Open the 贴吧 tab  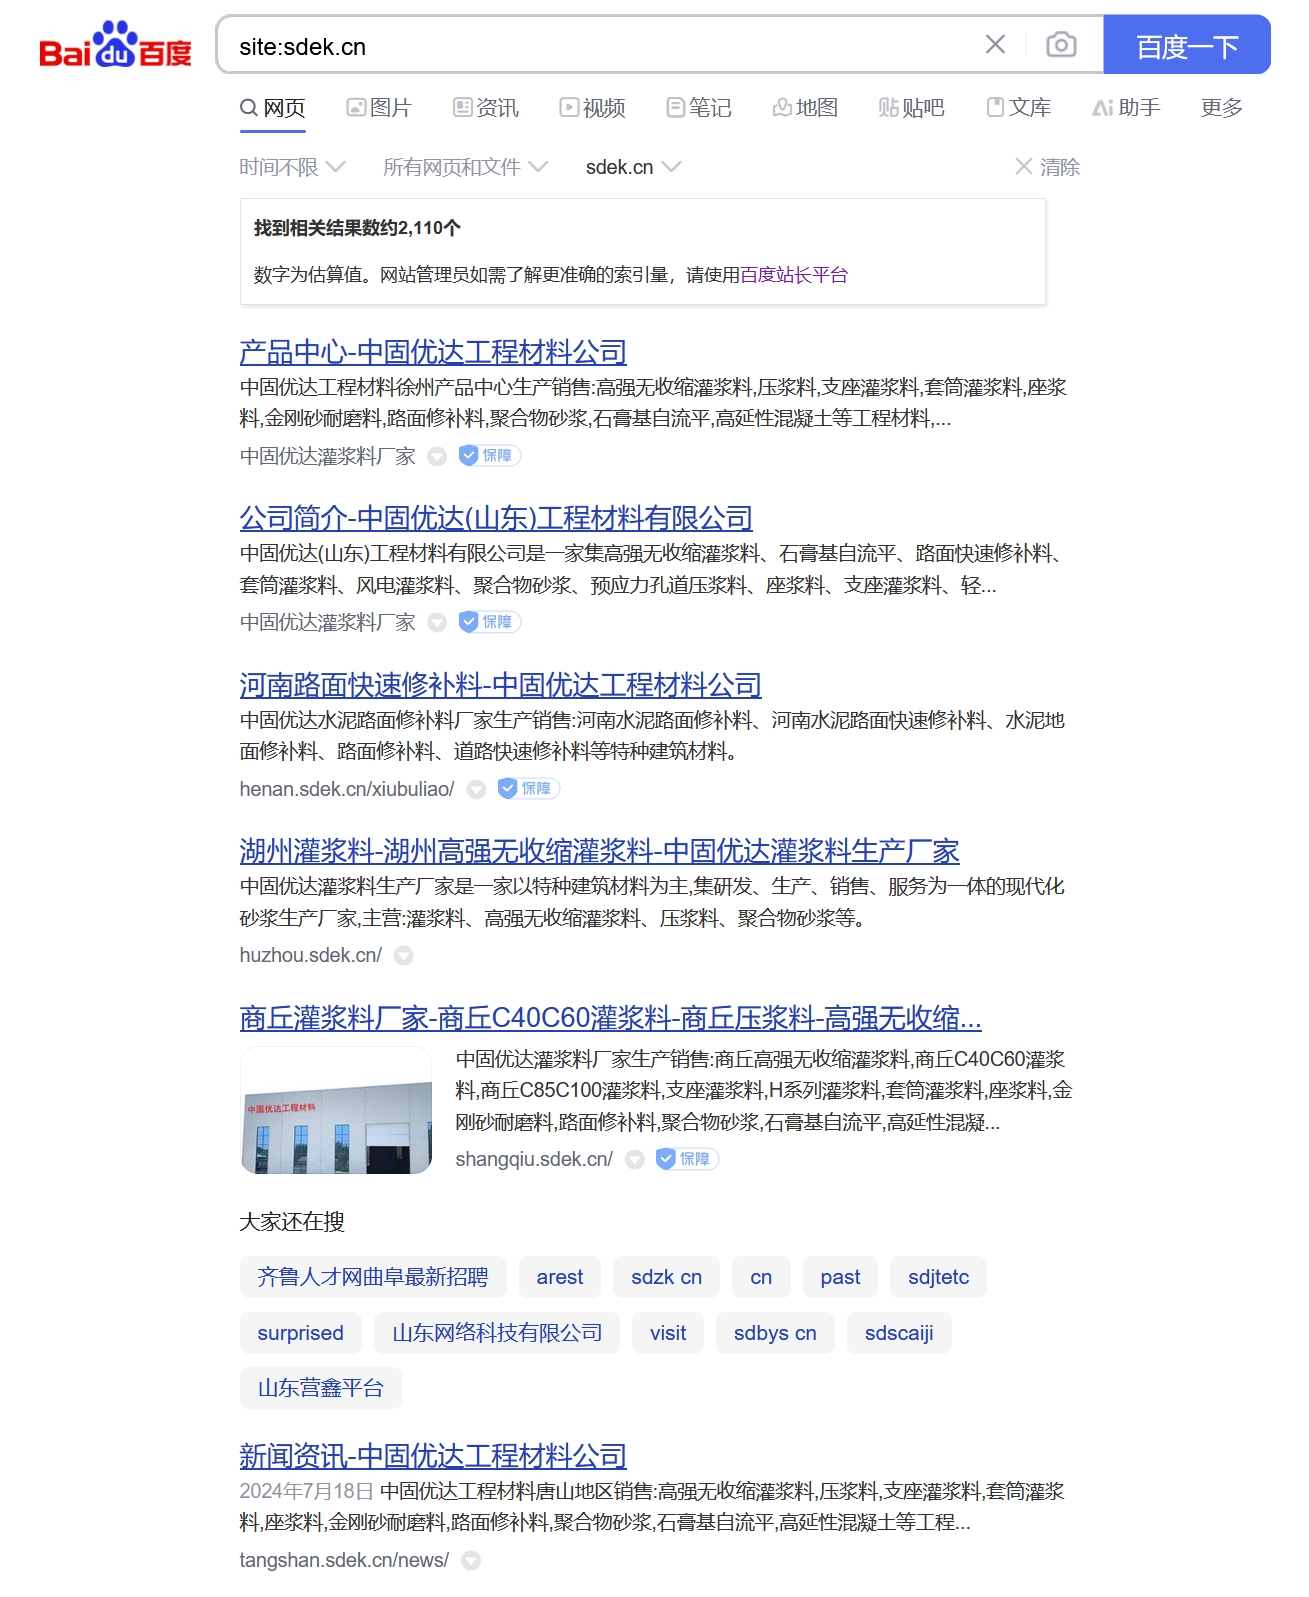[x=911, y=108]
